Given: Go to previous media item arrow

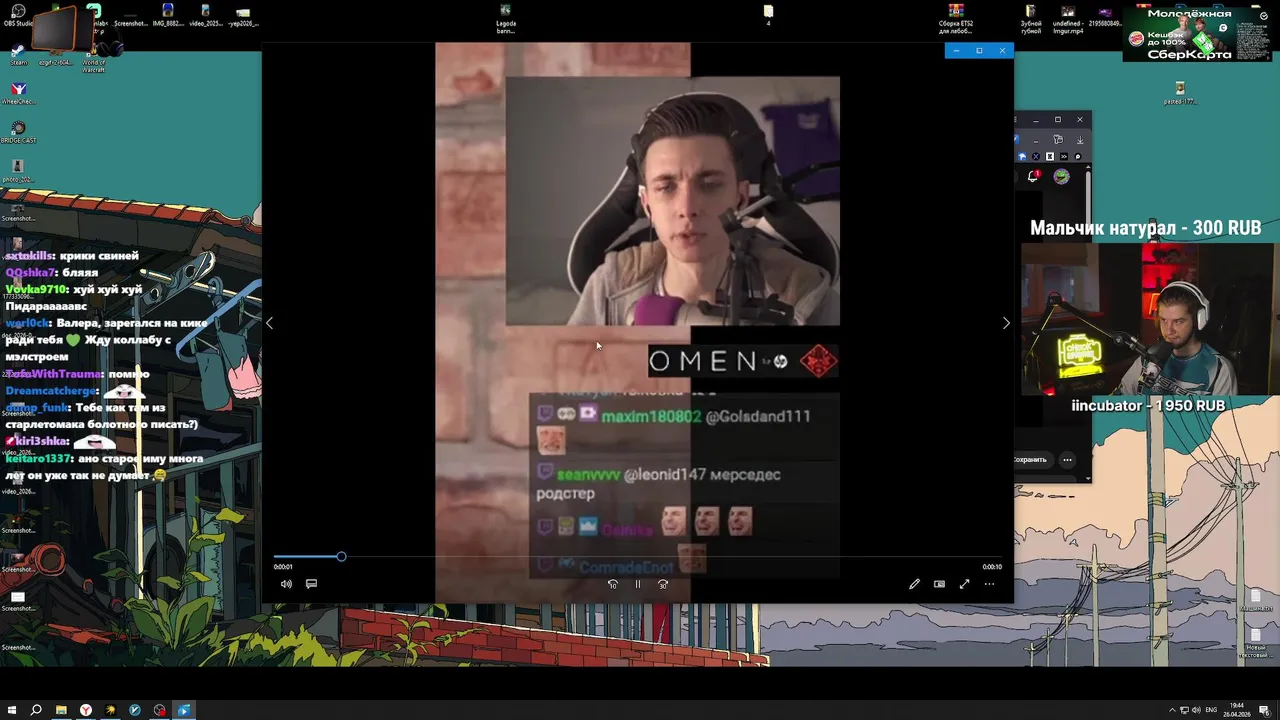Looking at the screenshot, I should (269, 323).
